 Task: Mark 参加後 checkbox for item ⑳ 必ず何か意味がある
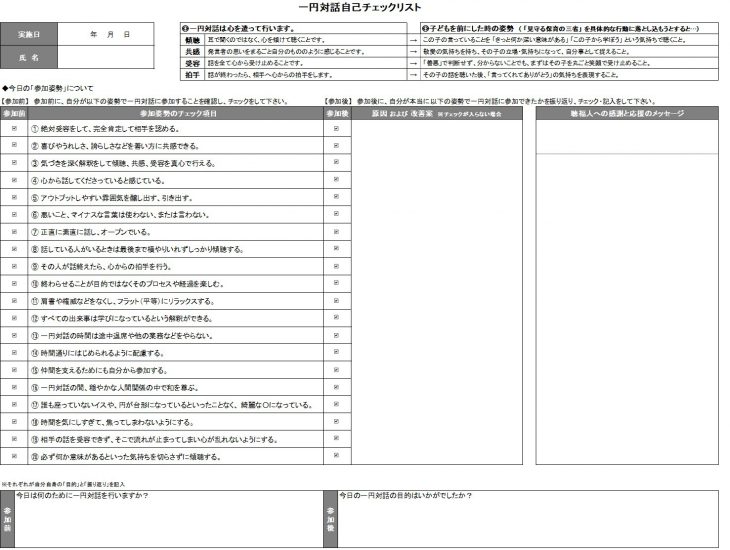point(337,455)
